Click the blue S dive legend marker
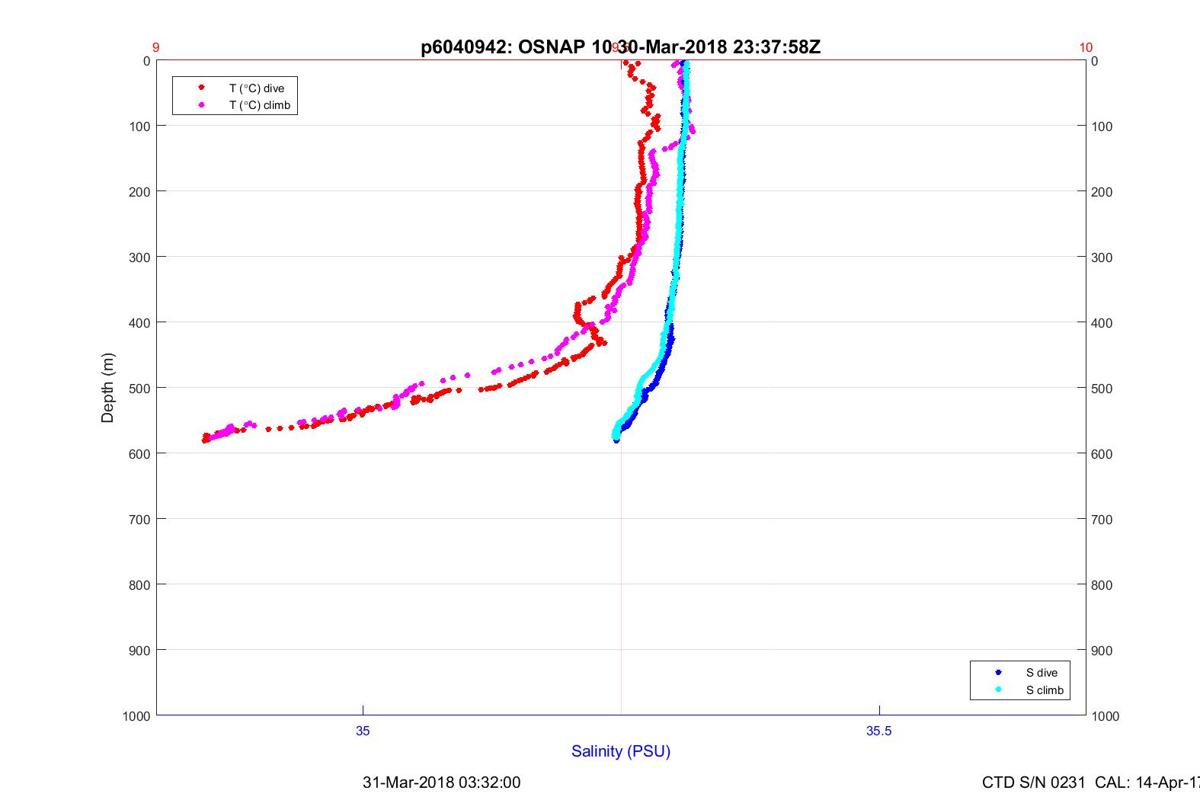 (998, 673)
